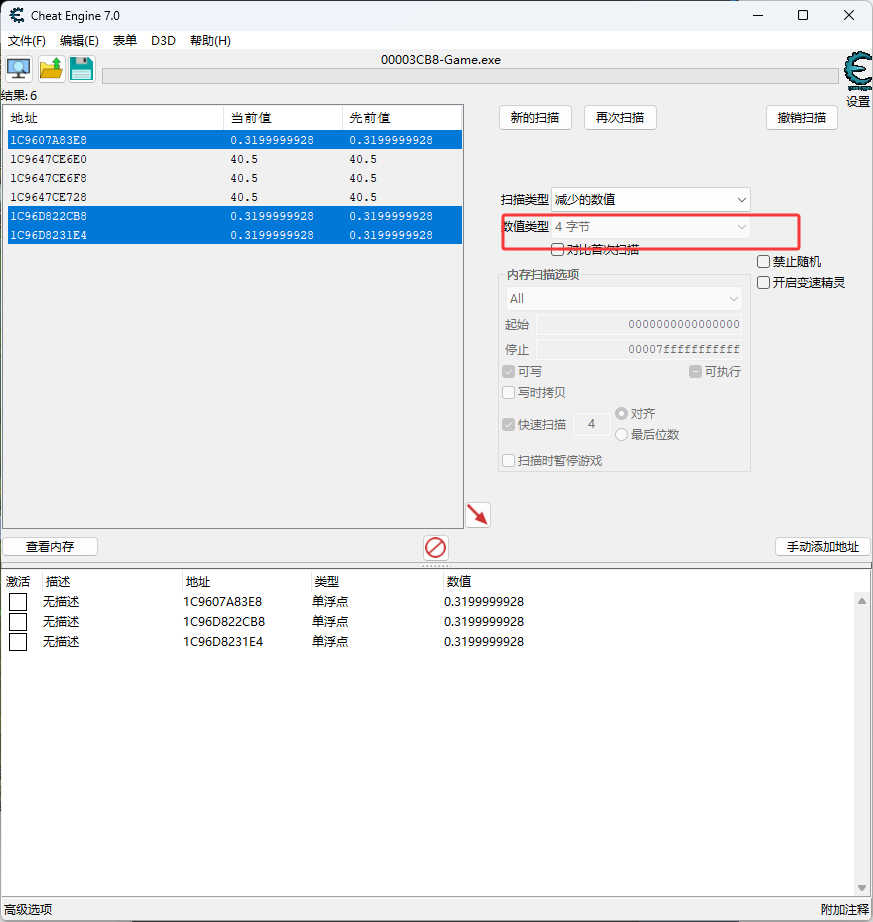The height and width of the screenshot is (922, 873).
Task: Toggle the 写时拷贝 checkbox
Action: [509, 392]
